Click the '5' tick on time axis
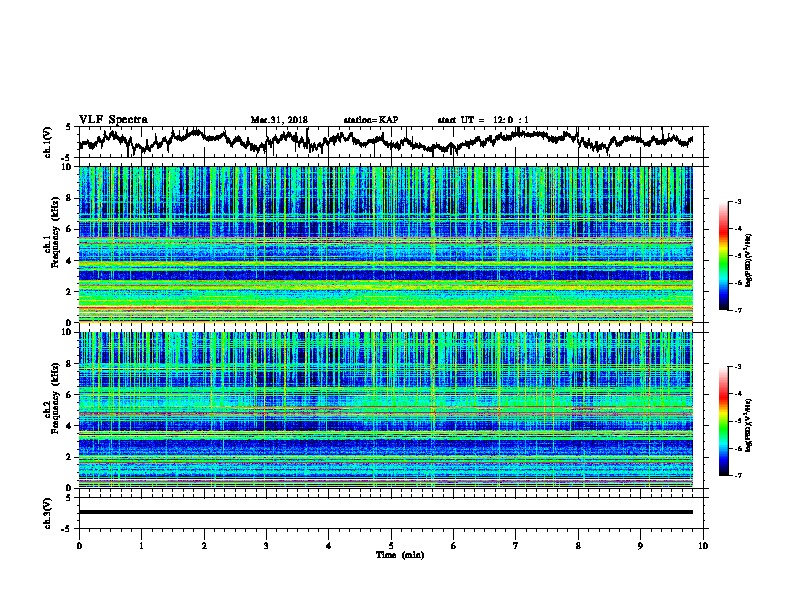The height and width of the screenshot is (612, 792). [x=391, y=546]
